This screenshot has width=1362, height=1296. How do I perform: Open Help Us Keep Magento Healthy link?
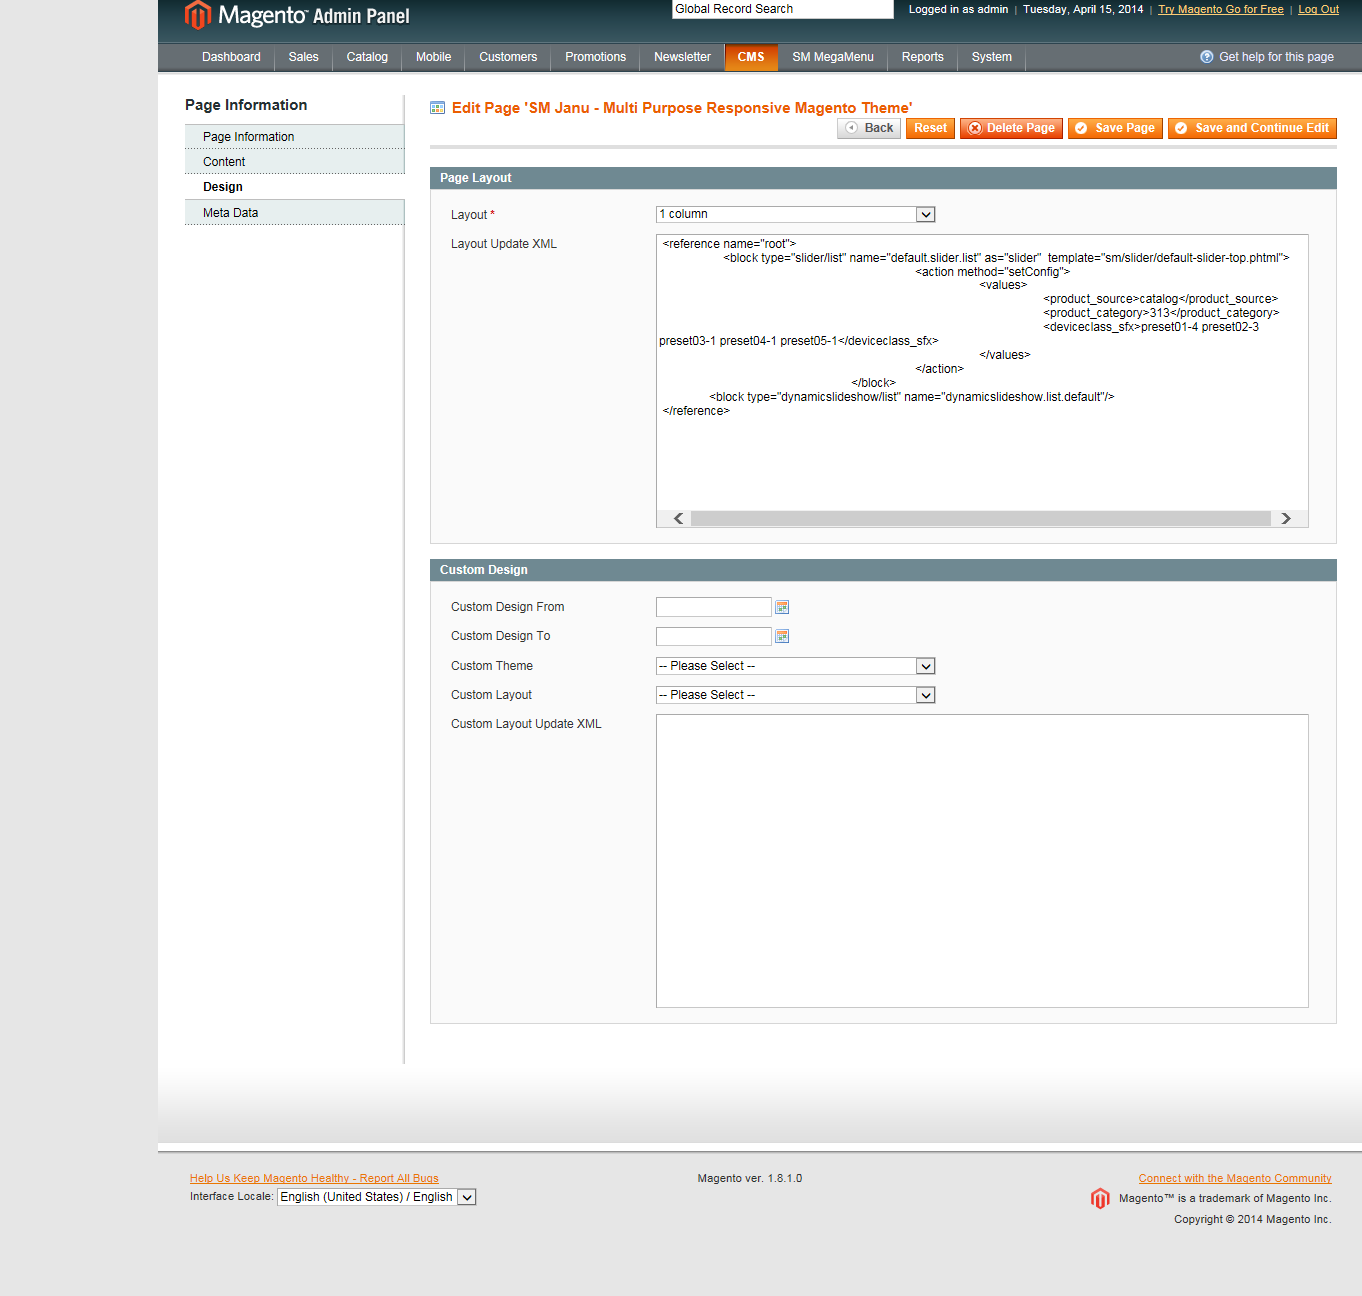pyautogui.click(x=314, y=1178)
